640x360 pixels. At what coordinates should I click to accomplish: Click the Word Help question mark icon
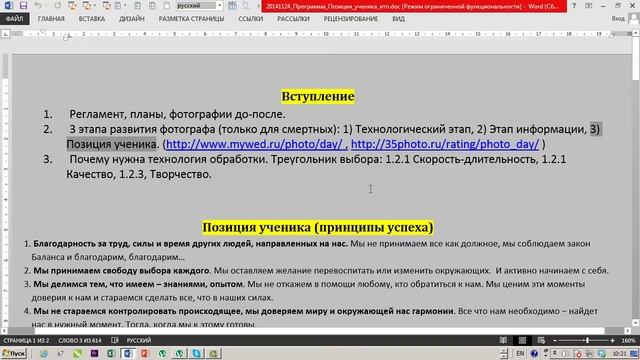point(574,6)
